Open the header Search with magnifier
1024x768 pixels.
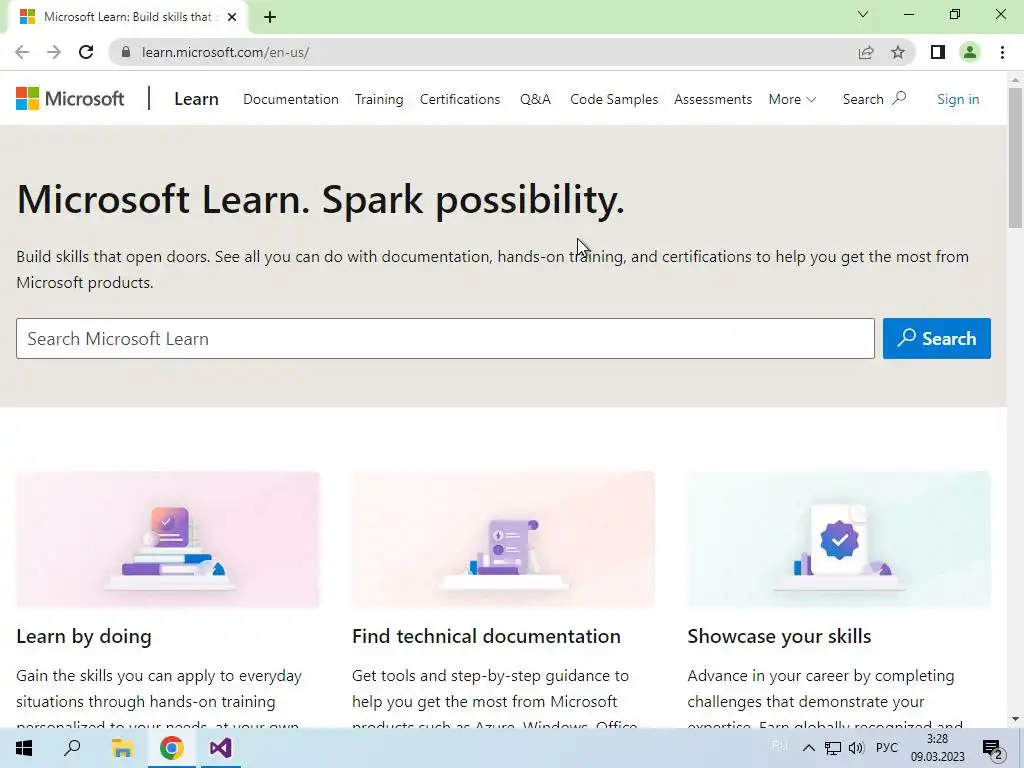tap(874, 99)
